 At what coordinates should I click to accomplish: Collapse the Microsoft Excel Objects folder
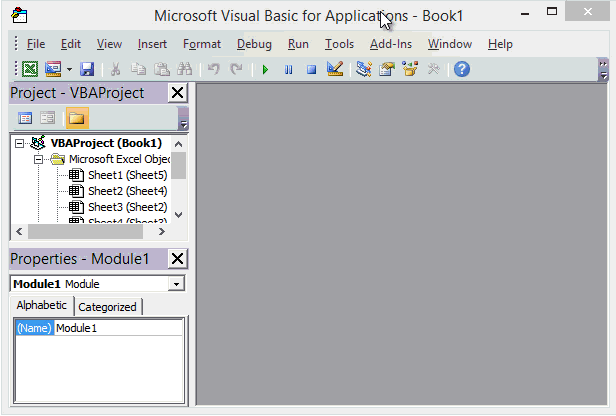tap(38, 159)
